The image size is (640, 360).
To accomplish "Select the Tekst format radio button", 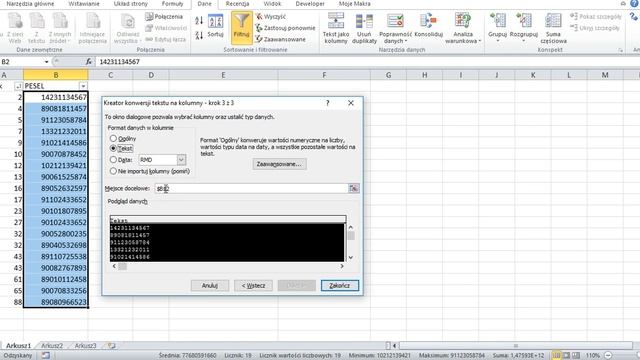I will click(x=113, y=149).
